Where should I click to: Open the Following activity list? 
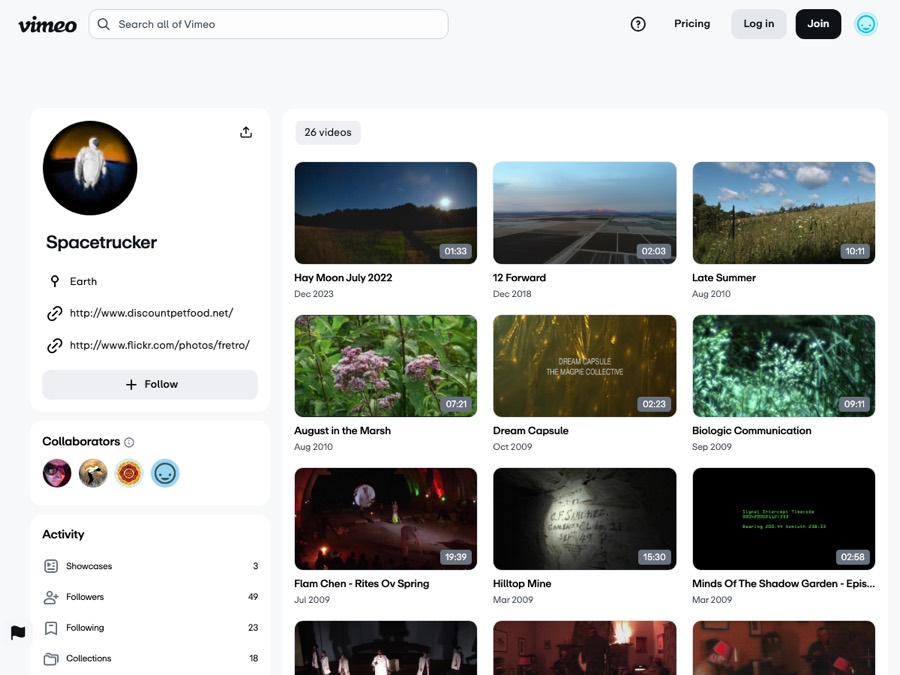[x=150, y=628]
